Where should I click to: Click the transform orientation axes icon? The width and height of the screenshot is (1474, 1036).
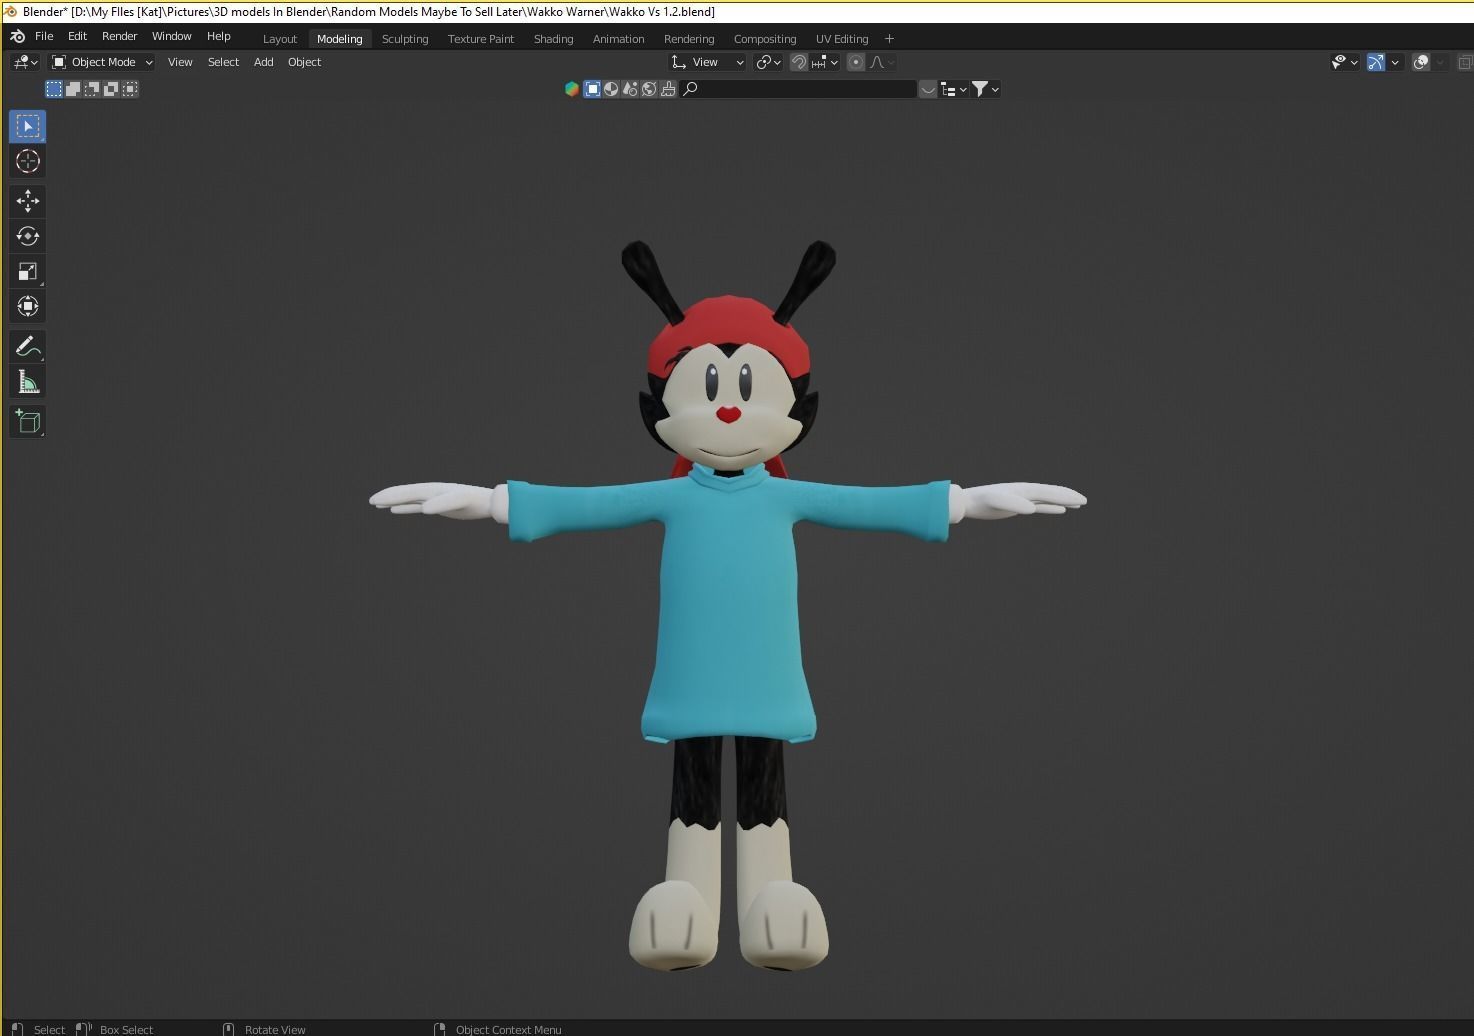pyautogui.click(x=679, y=62)
